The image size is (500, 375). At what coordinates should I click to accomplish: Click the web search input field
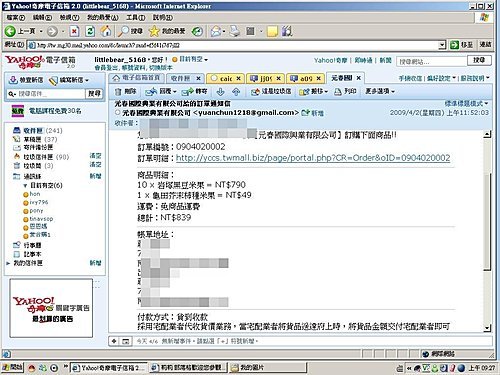click(431, 61)
